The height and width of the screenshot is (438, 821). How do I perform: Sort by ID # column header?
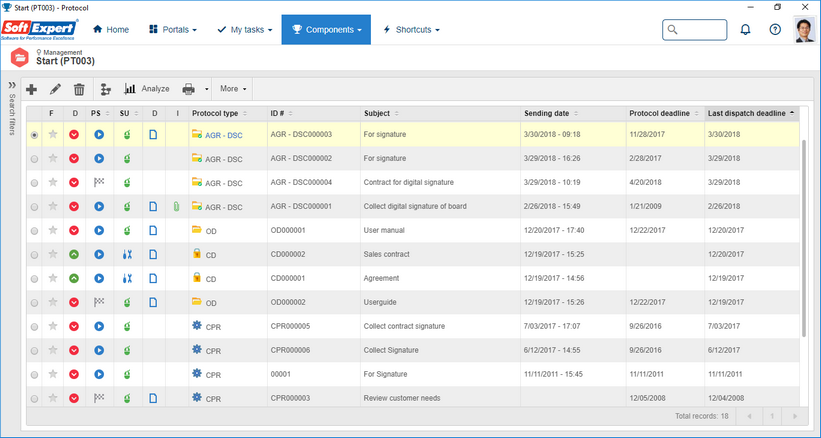click(x=314, y=113)
